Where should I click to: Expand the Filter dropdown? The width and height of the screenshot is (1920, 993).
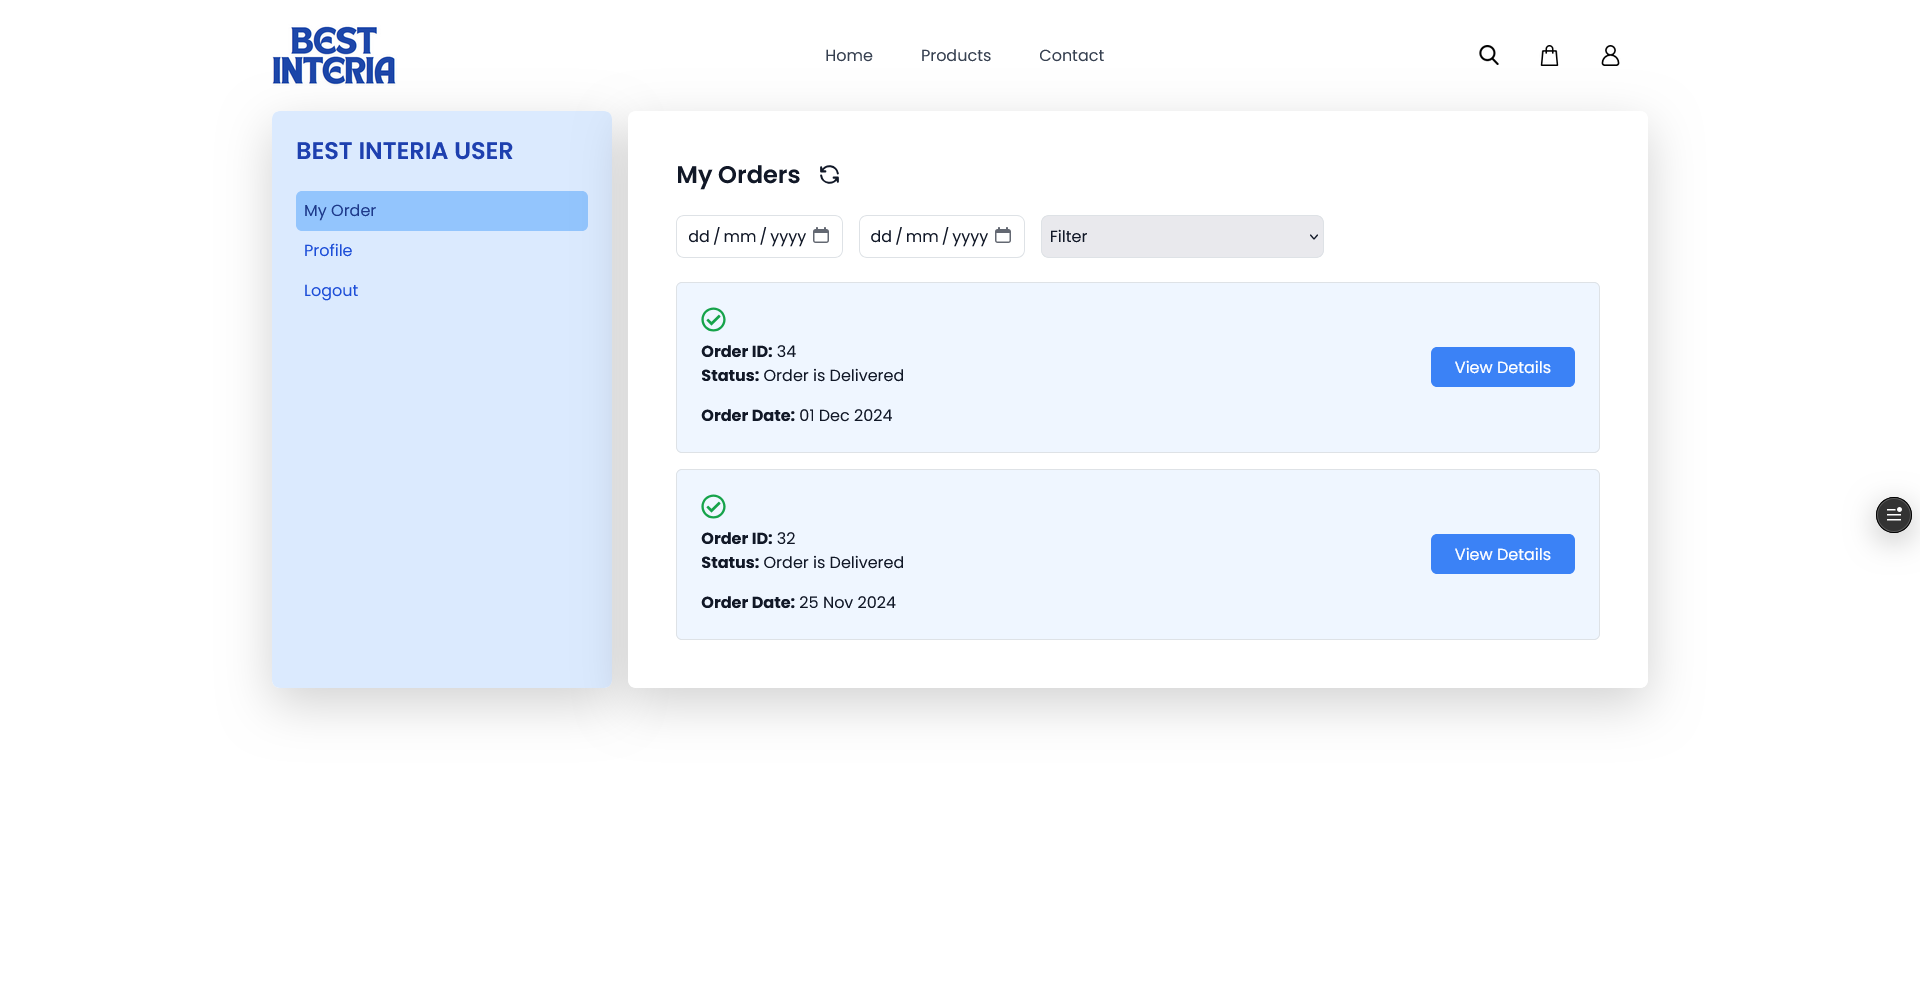[1181, 237]
